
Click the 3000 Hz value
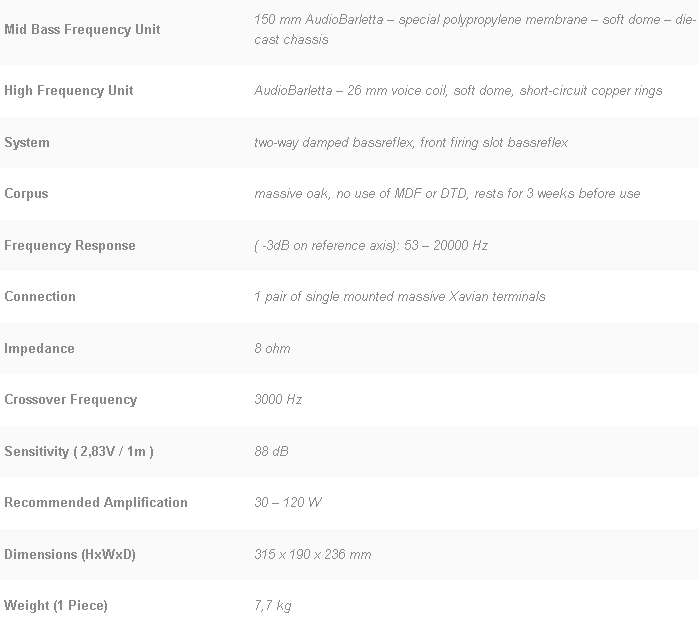pos(278,400)
